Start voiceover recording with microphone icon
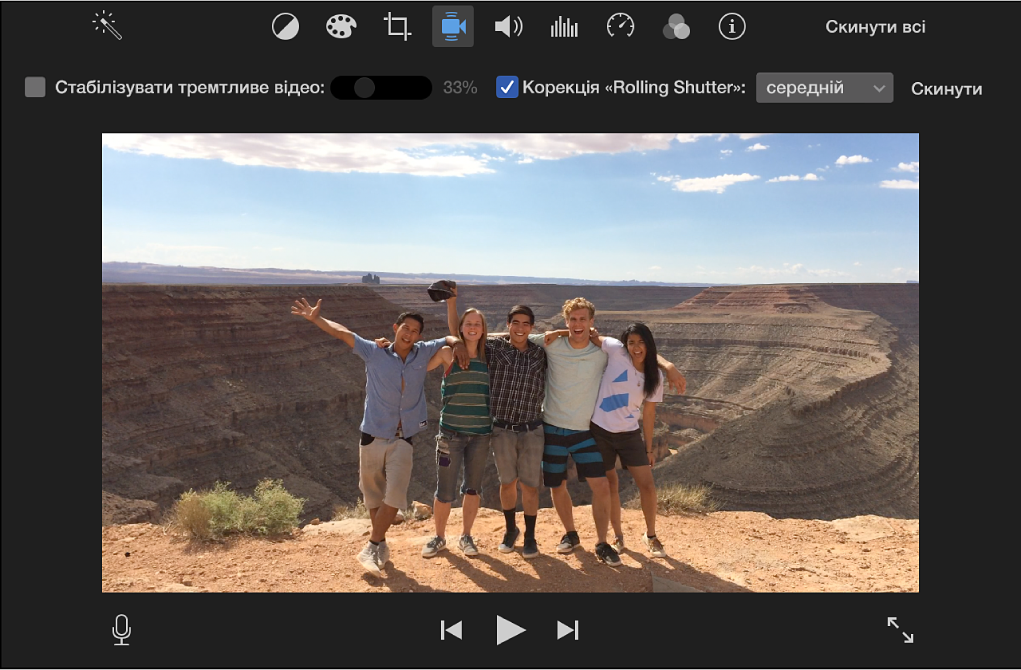The width and height of the screenshot is (1021, 670). click(121, 630)
